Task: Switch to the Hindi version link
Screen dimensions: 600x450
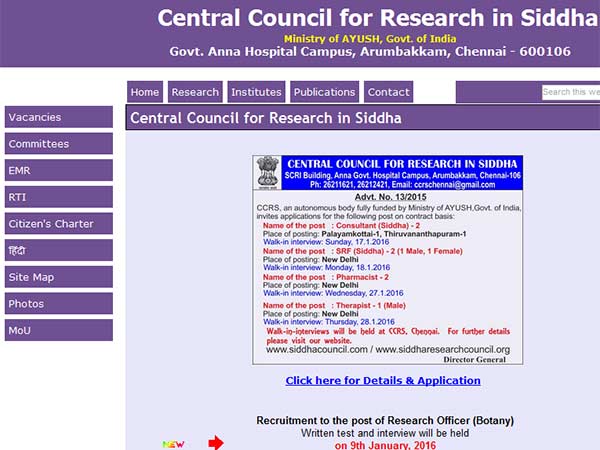Action: pyautogui.click(x=58, y=250)
